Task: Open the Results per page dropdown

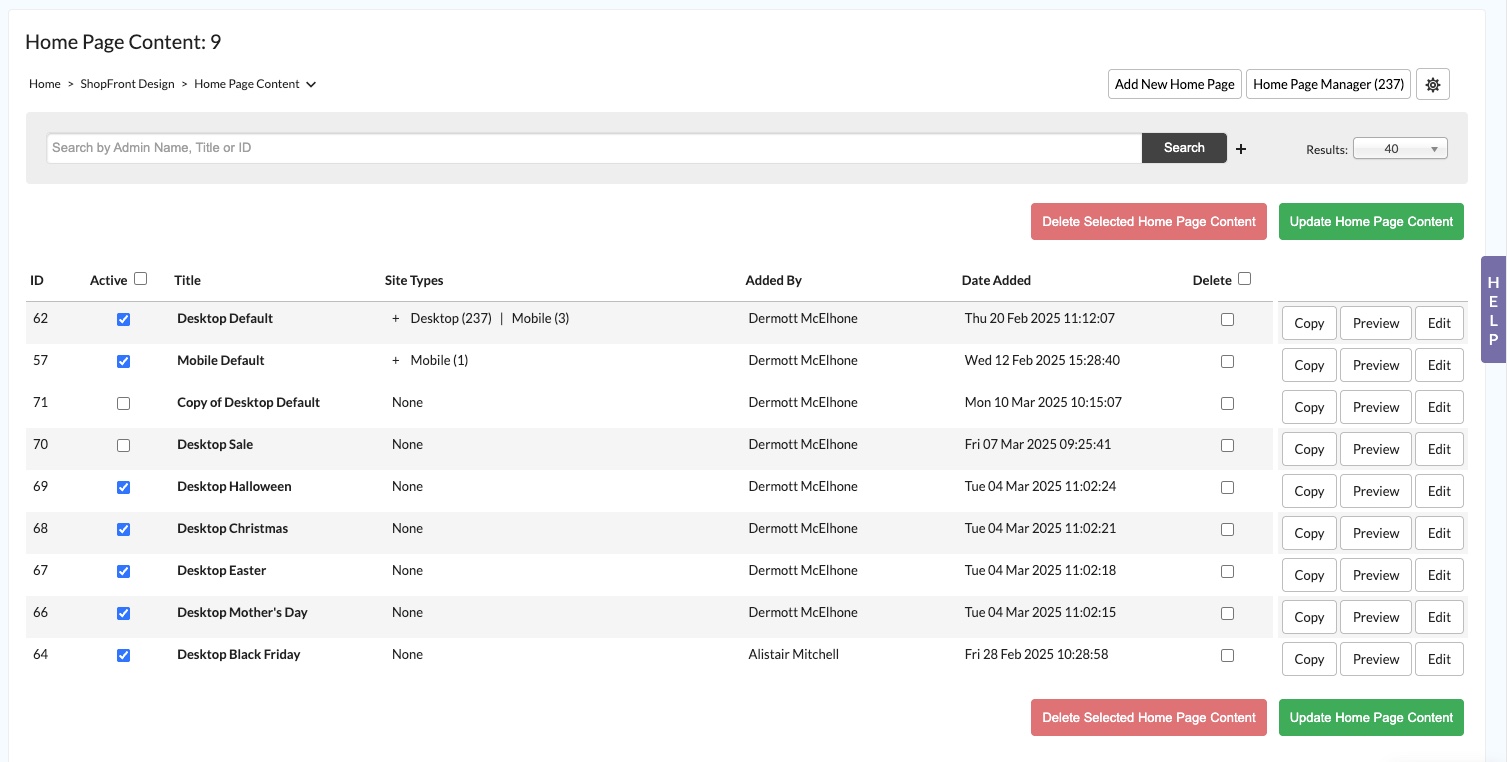Action: pyautogui.click(x=1399, y=149)
